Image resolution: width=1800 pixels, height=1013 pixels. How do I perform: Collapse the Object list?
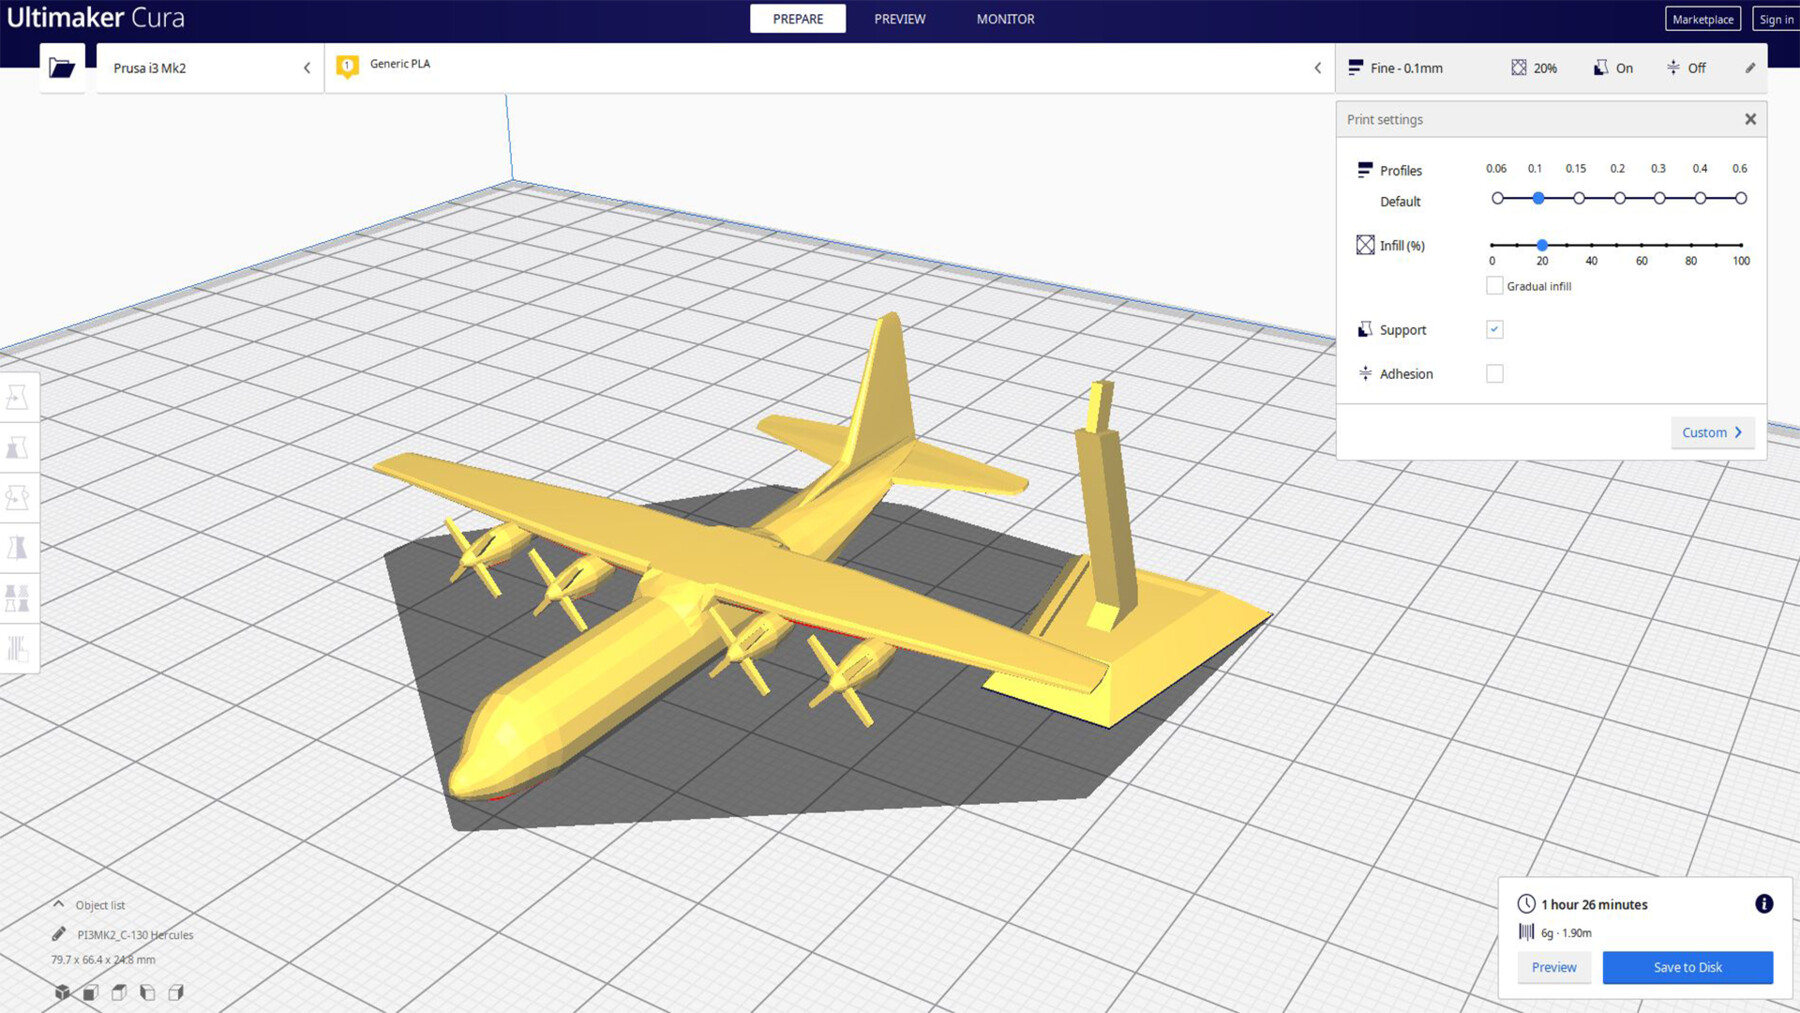pos(60,904)
